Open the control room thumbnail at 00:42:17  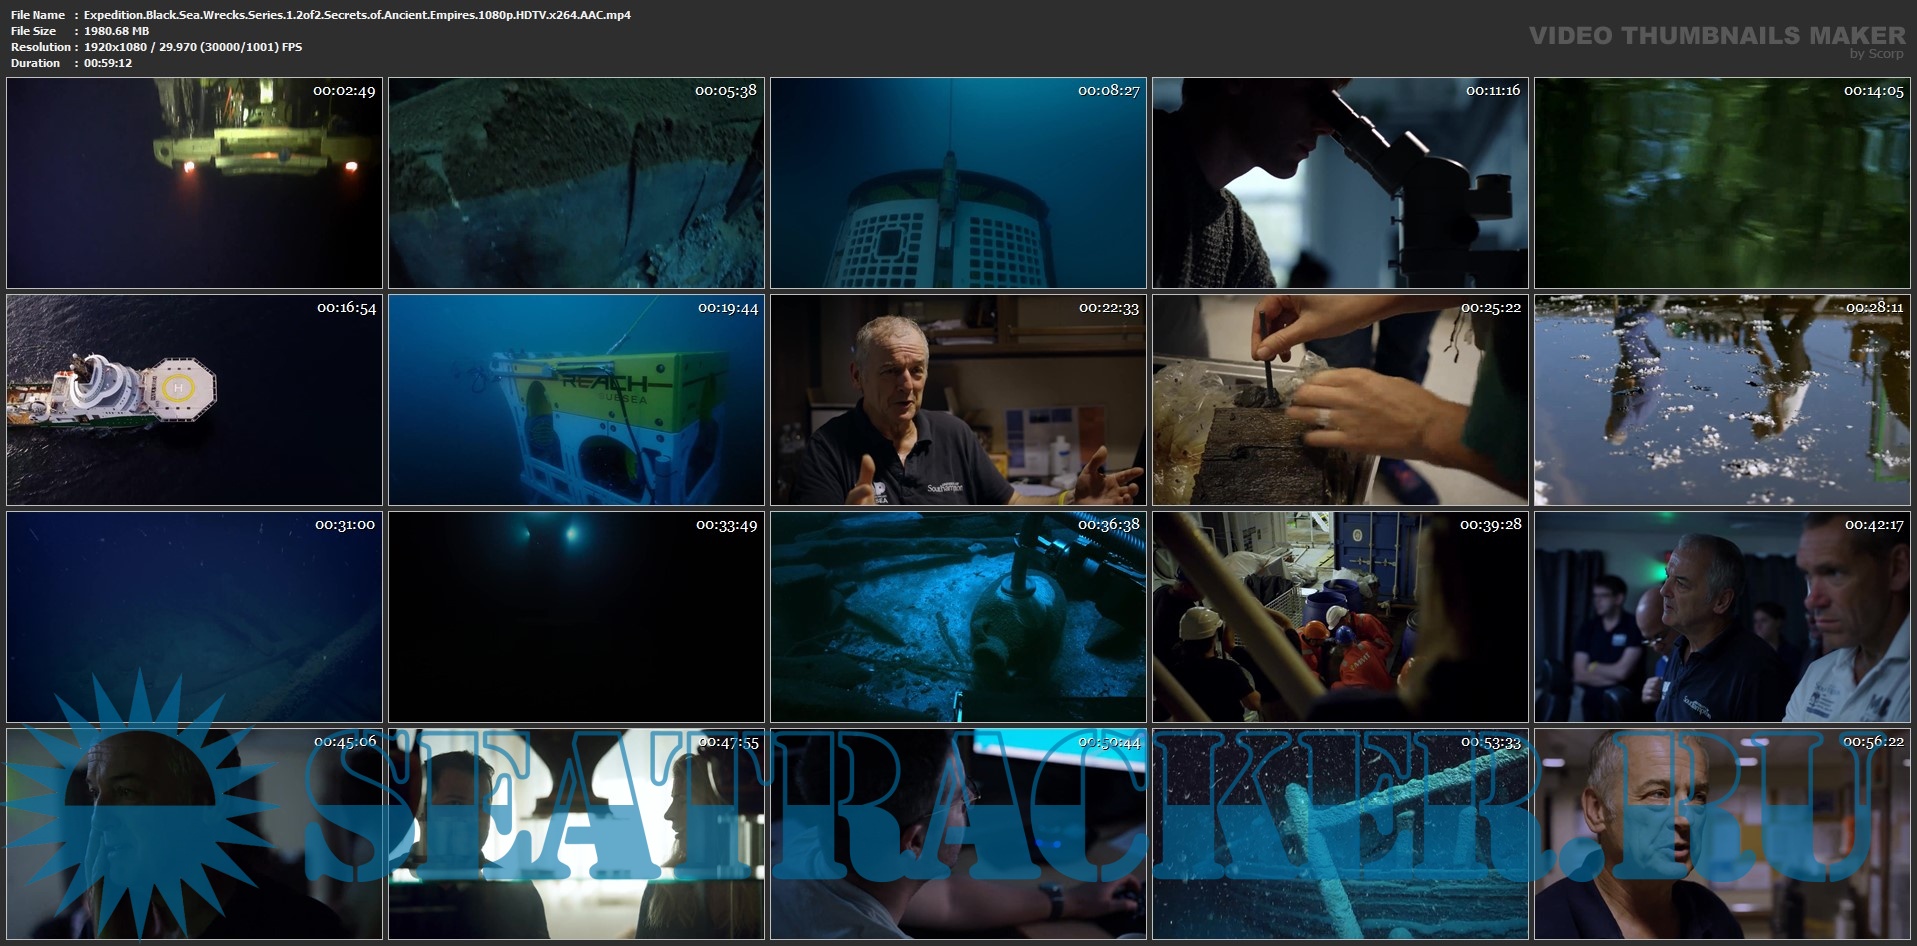(1722, 617)
